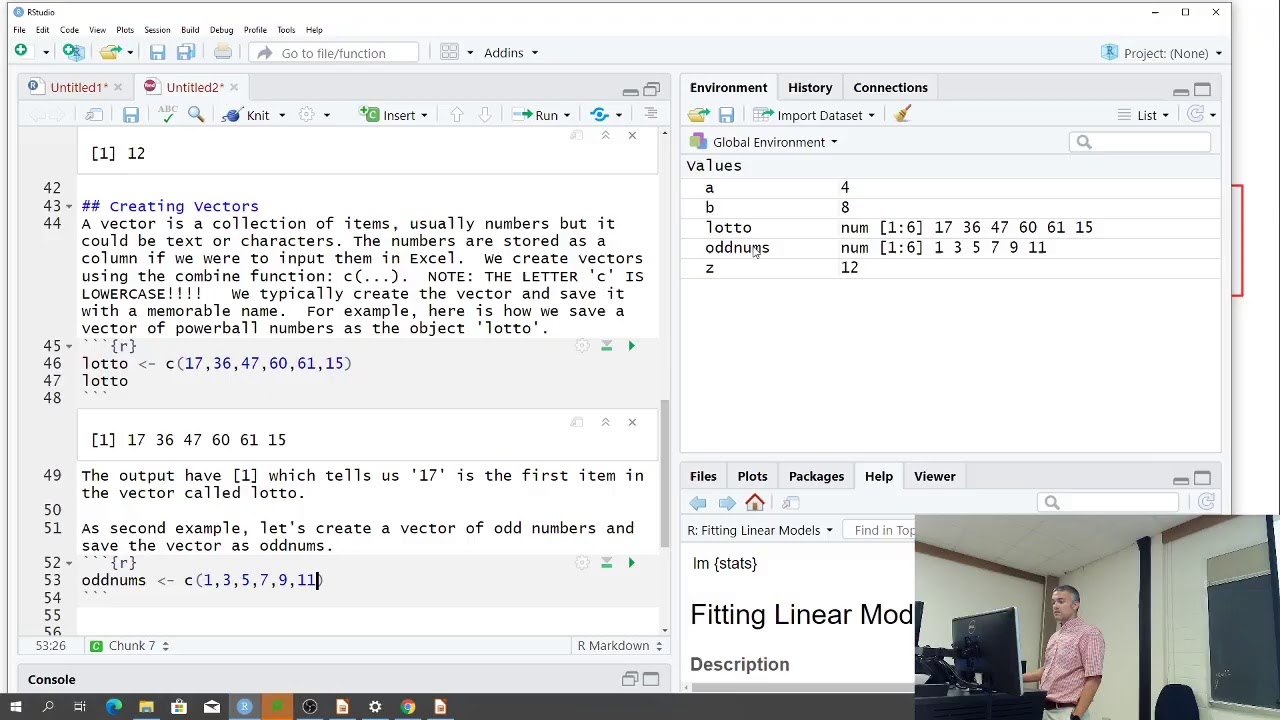
Task: Run chunk 45 with green play icon
Action: (631, 345)
